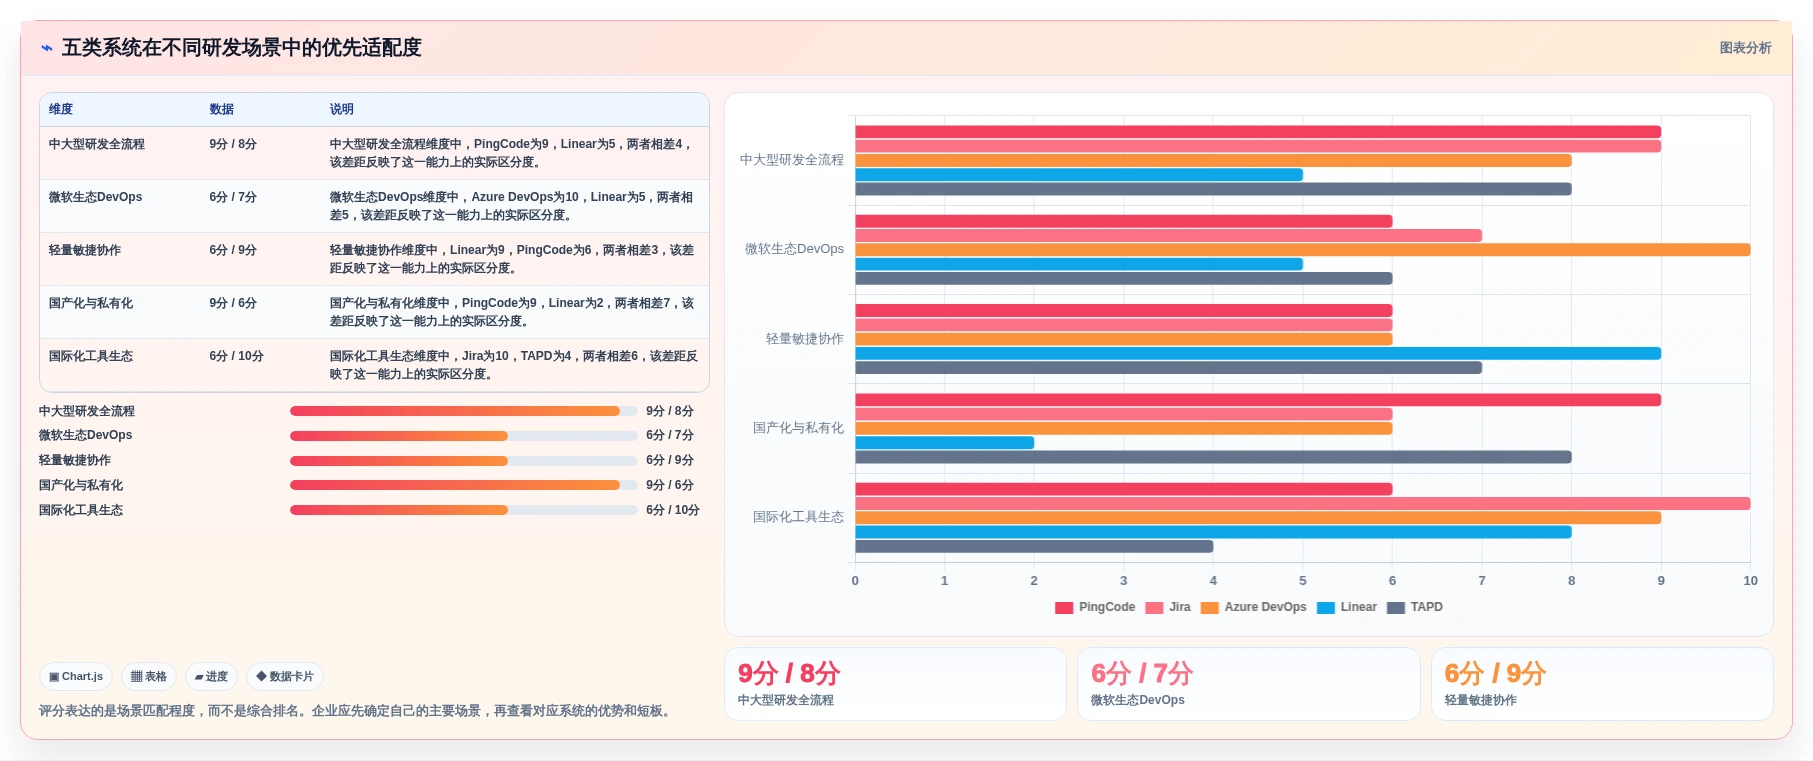1813x761 pixels.
Task: Click the Linear bar for 国产化与私有化
Action: [944, 443]
